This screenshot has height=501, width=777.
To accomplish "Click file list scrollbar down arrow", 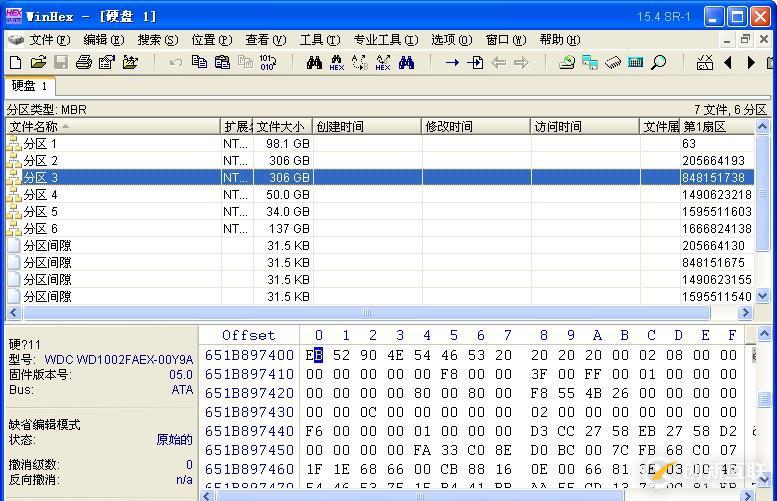I will pos(763,296).
